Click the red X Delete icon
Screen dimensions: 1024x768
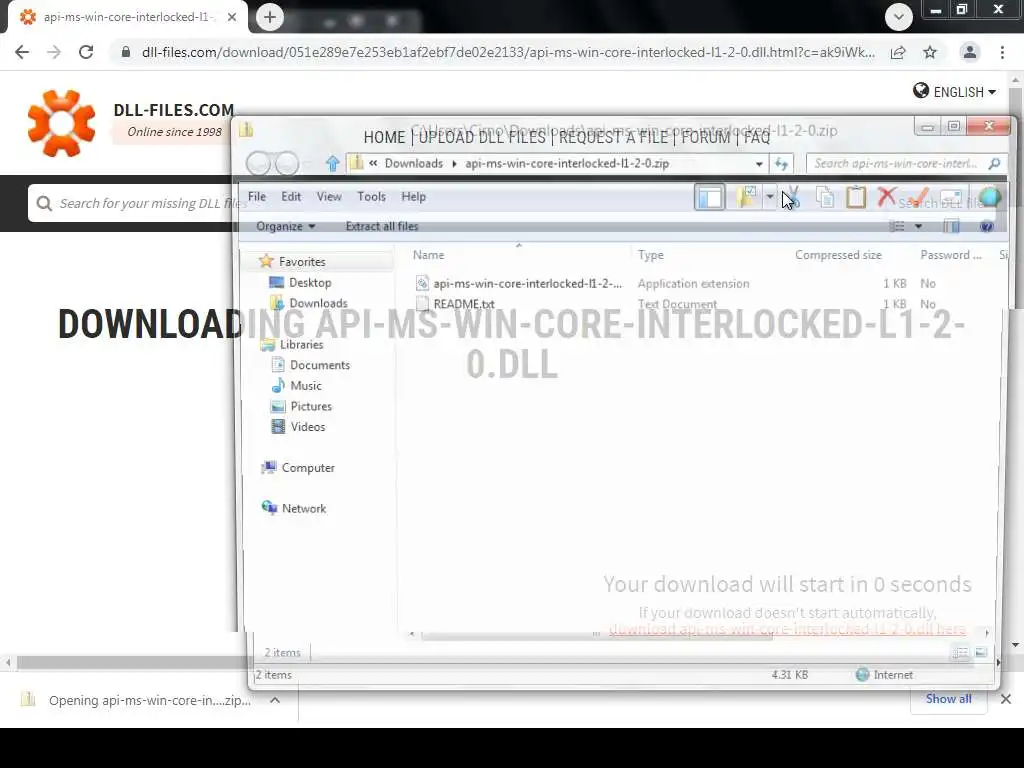(x=886, y=197)
